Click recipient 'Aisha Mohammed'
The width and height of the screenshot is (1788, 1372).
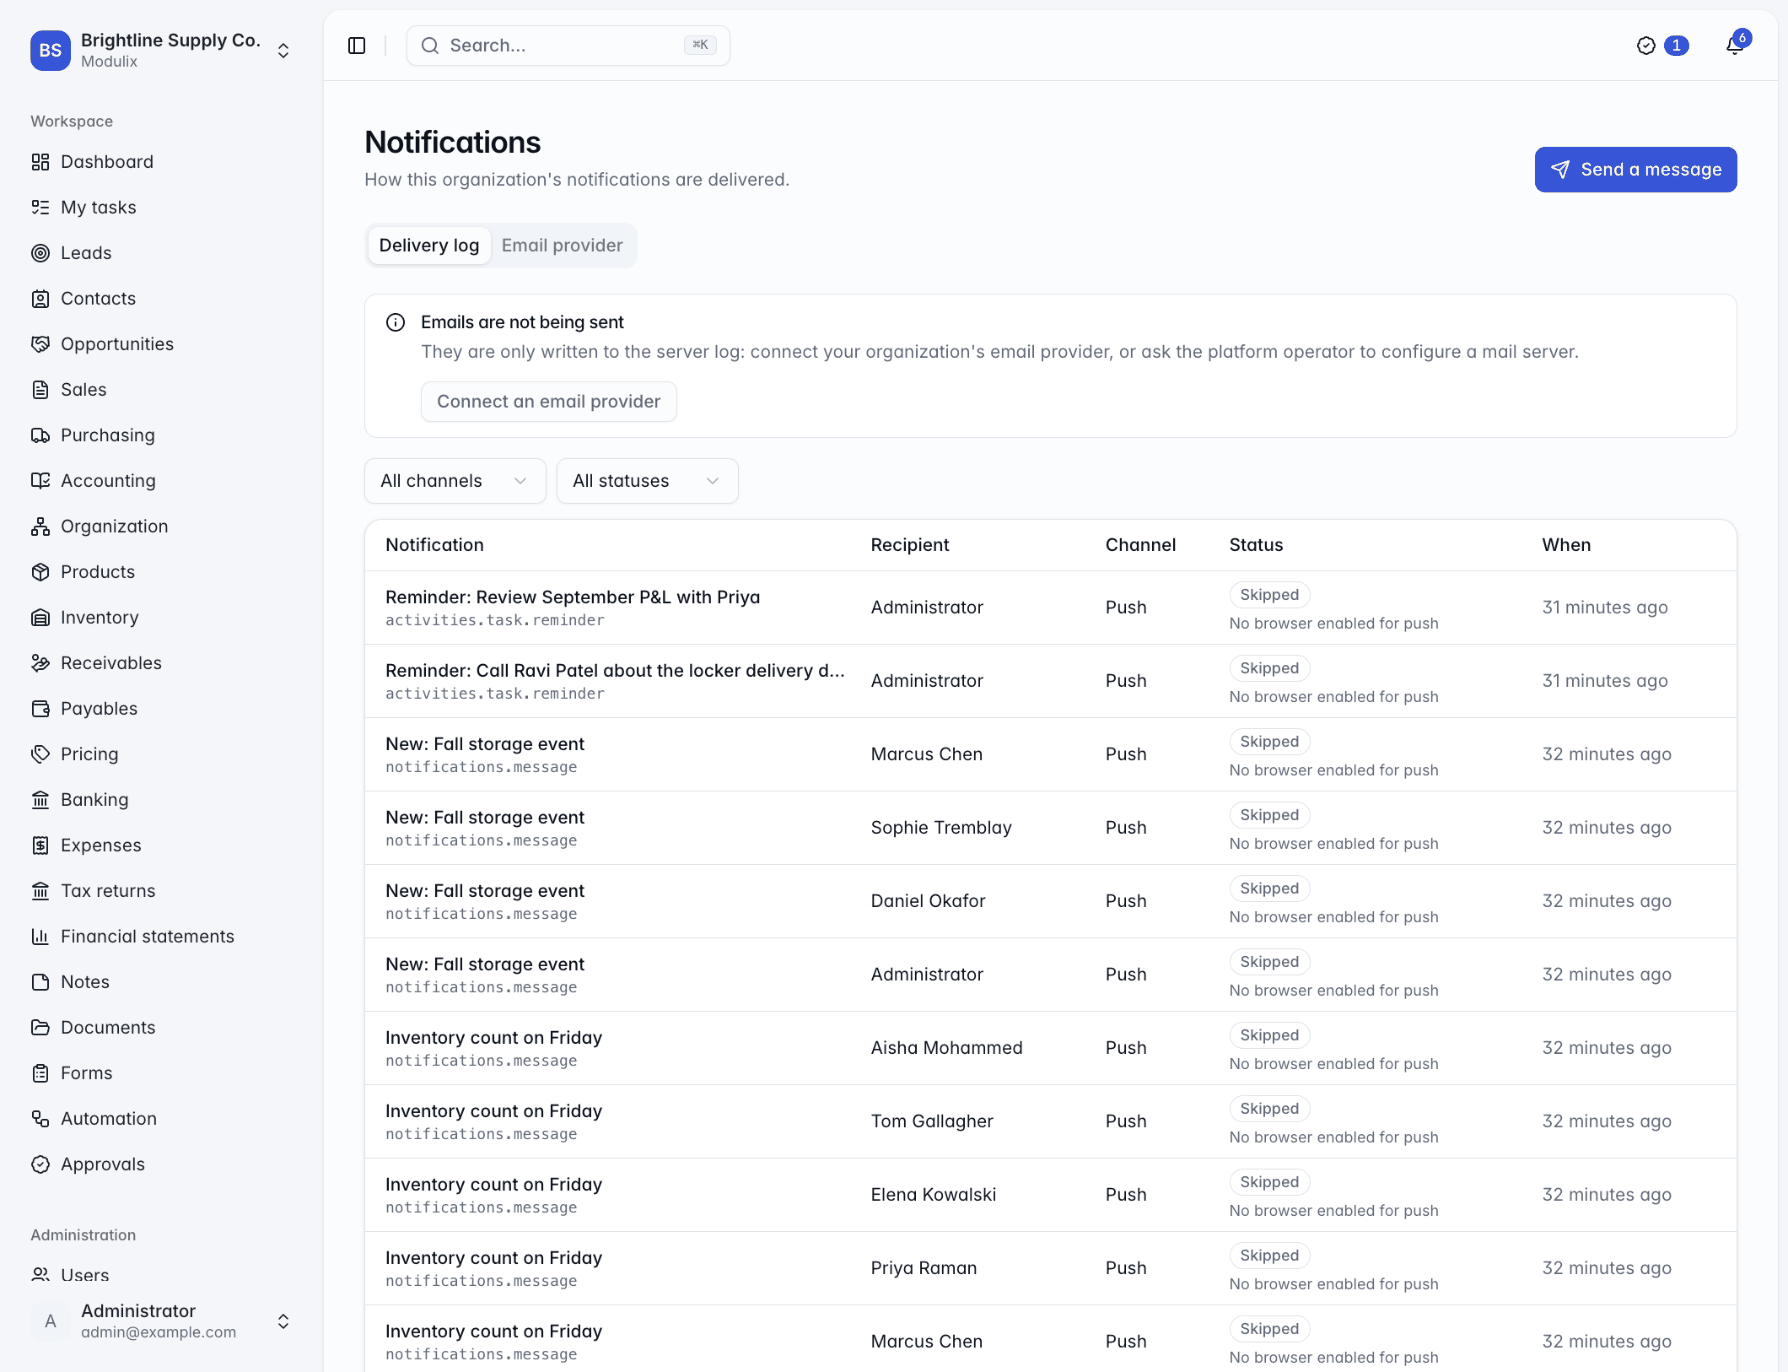pos(946,1048)
